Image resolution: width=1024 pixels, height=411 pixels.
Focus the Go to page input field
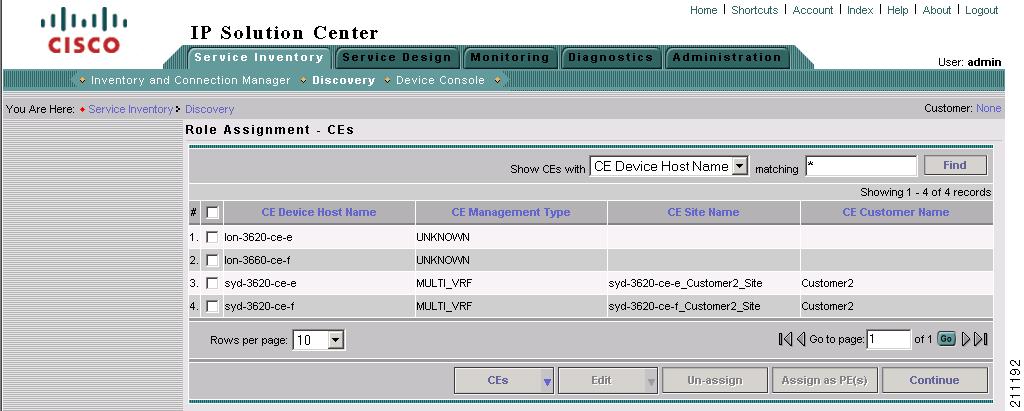point(889,339)
